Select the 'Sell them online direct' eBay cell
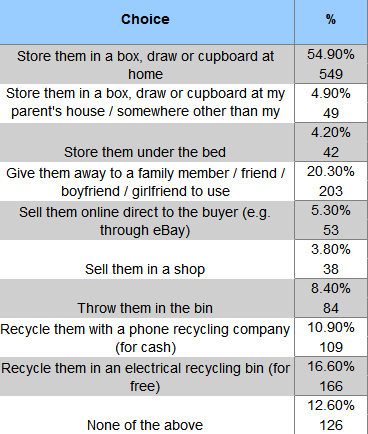Viewport: 368px width, 434px height. point(147,220)
